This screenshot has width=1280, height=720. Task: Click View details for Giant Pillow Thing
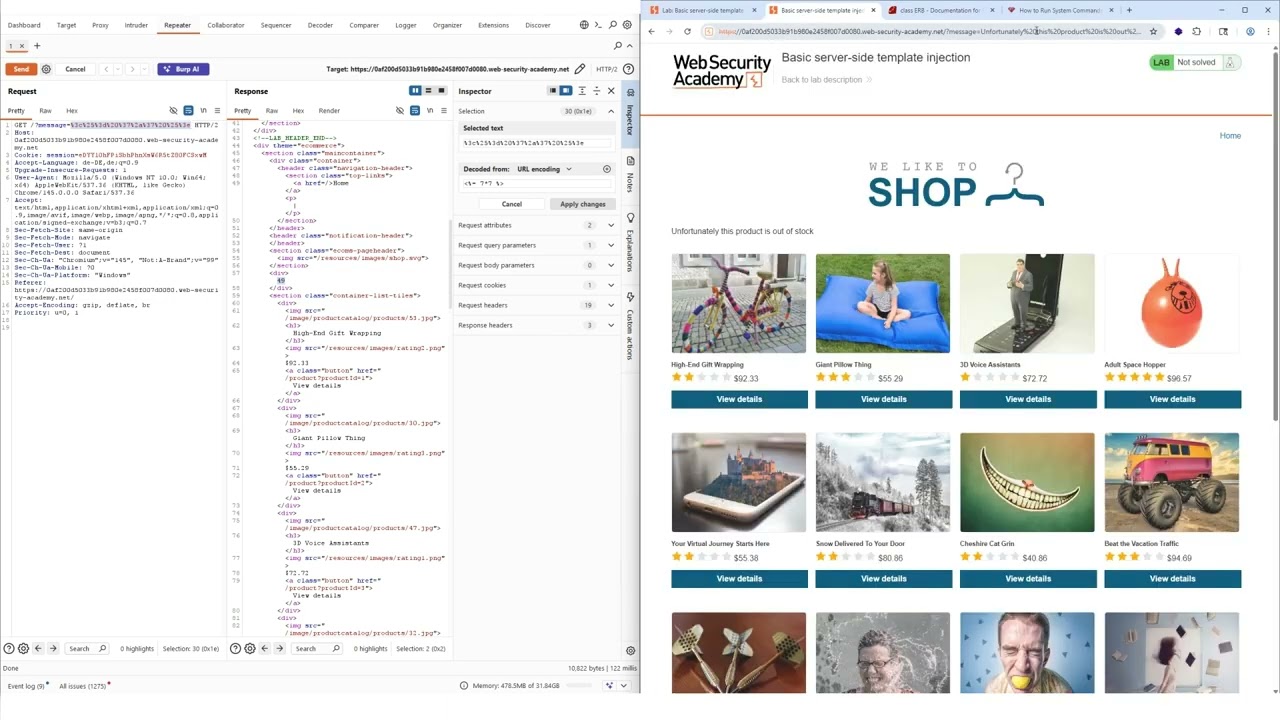pyautogui.click(x=883, y=399)
